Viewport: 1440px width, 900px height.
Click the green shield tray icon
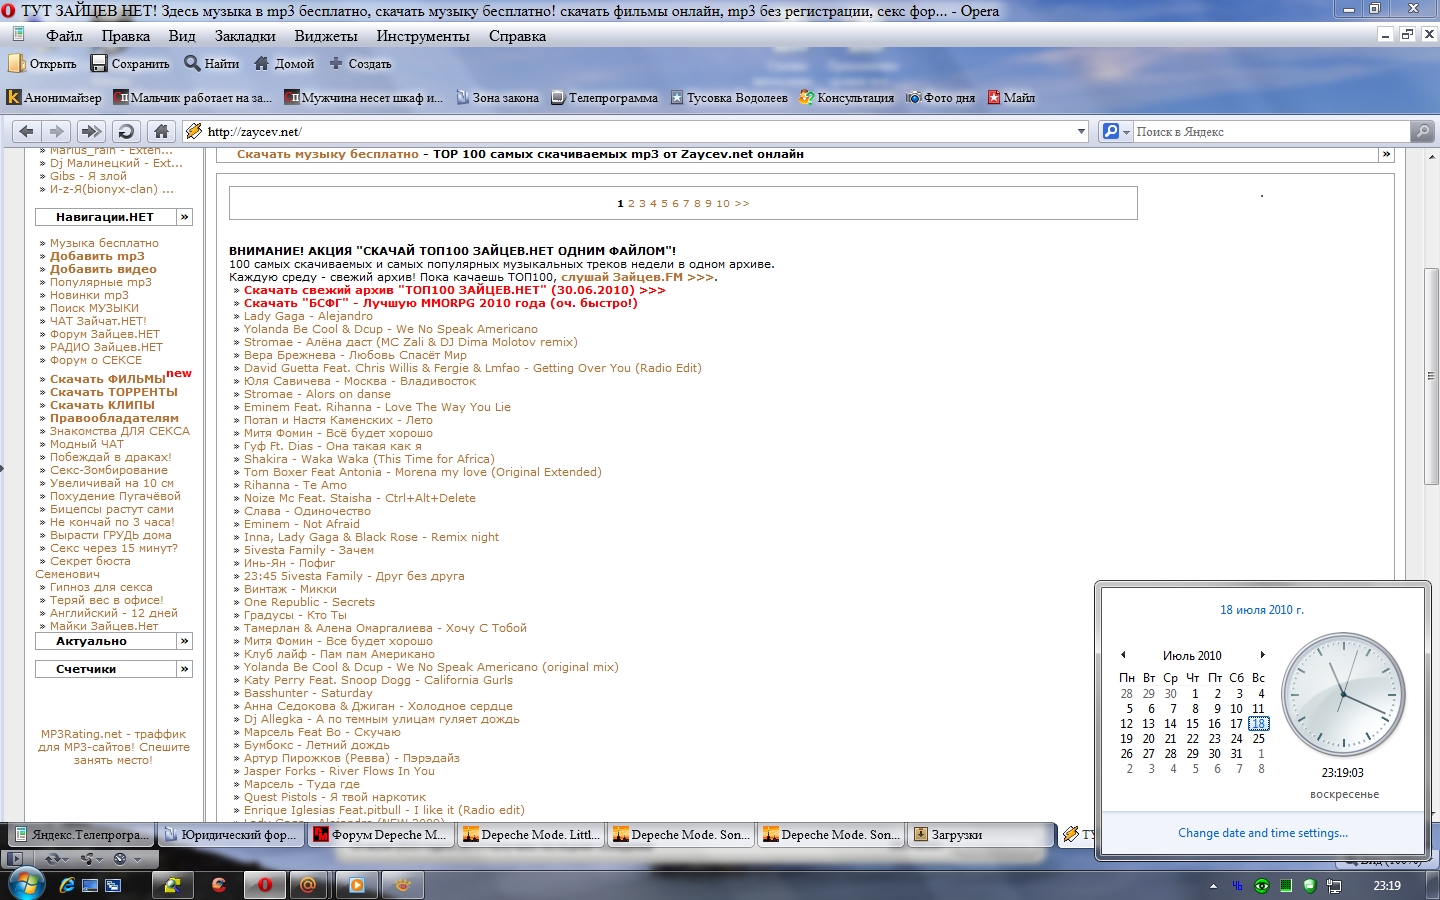[x=1310, y=886]
